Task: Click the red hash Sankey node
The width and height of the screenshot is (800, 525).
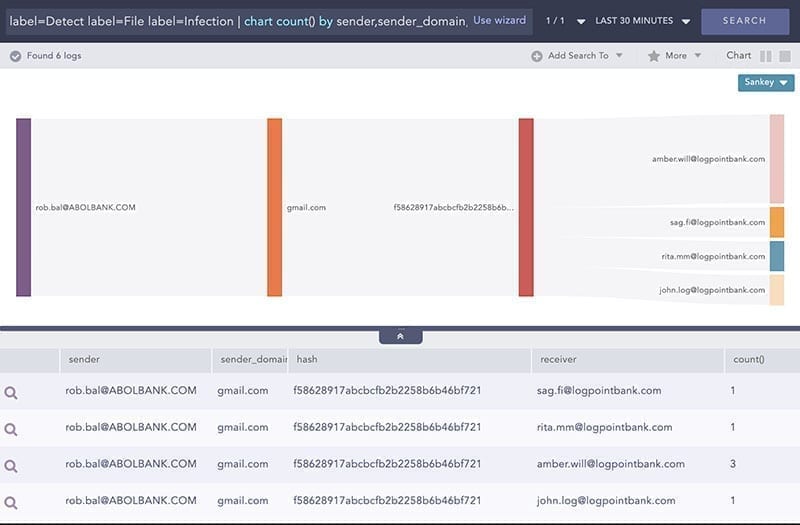Action: pos(526,207)
